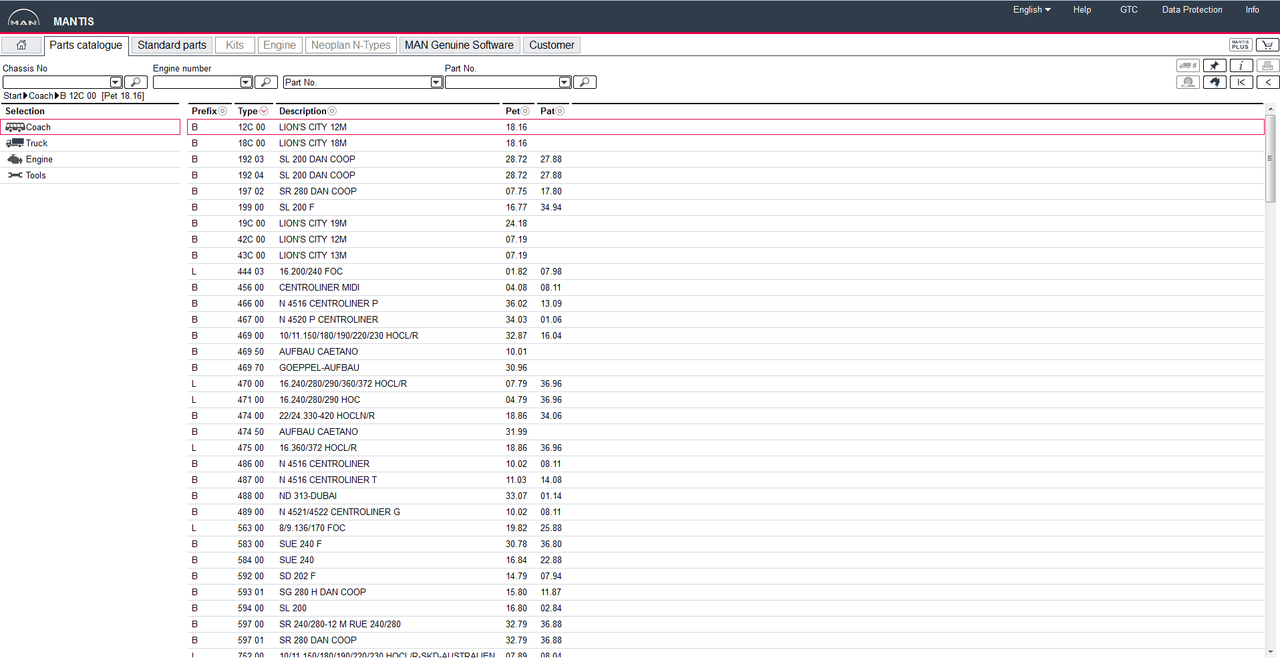
Task: Select row GOEPPEL-AUFBAU
Action: point(726,367)
